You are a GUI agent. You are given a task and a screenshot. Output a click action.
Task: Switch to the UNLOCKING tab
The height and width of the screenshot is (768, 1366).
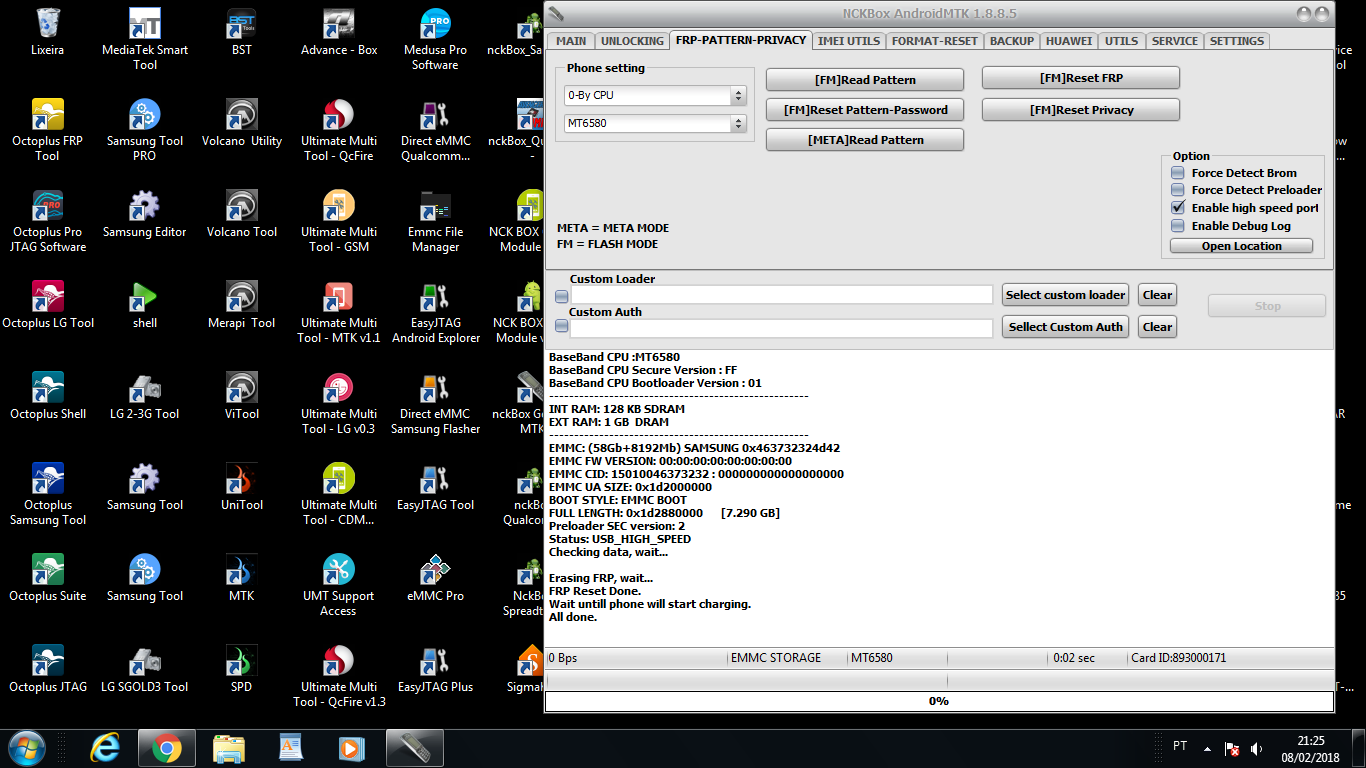coord(632,41)
